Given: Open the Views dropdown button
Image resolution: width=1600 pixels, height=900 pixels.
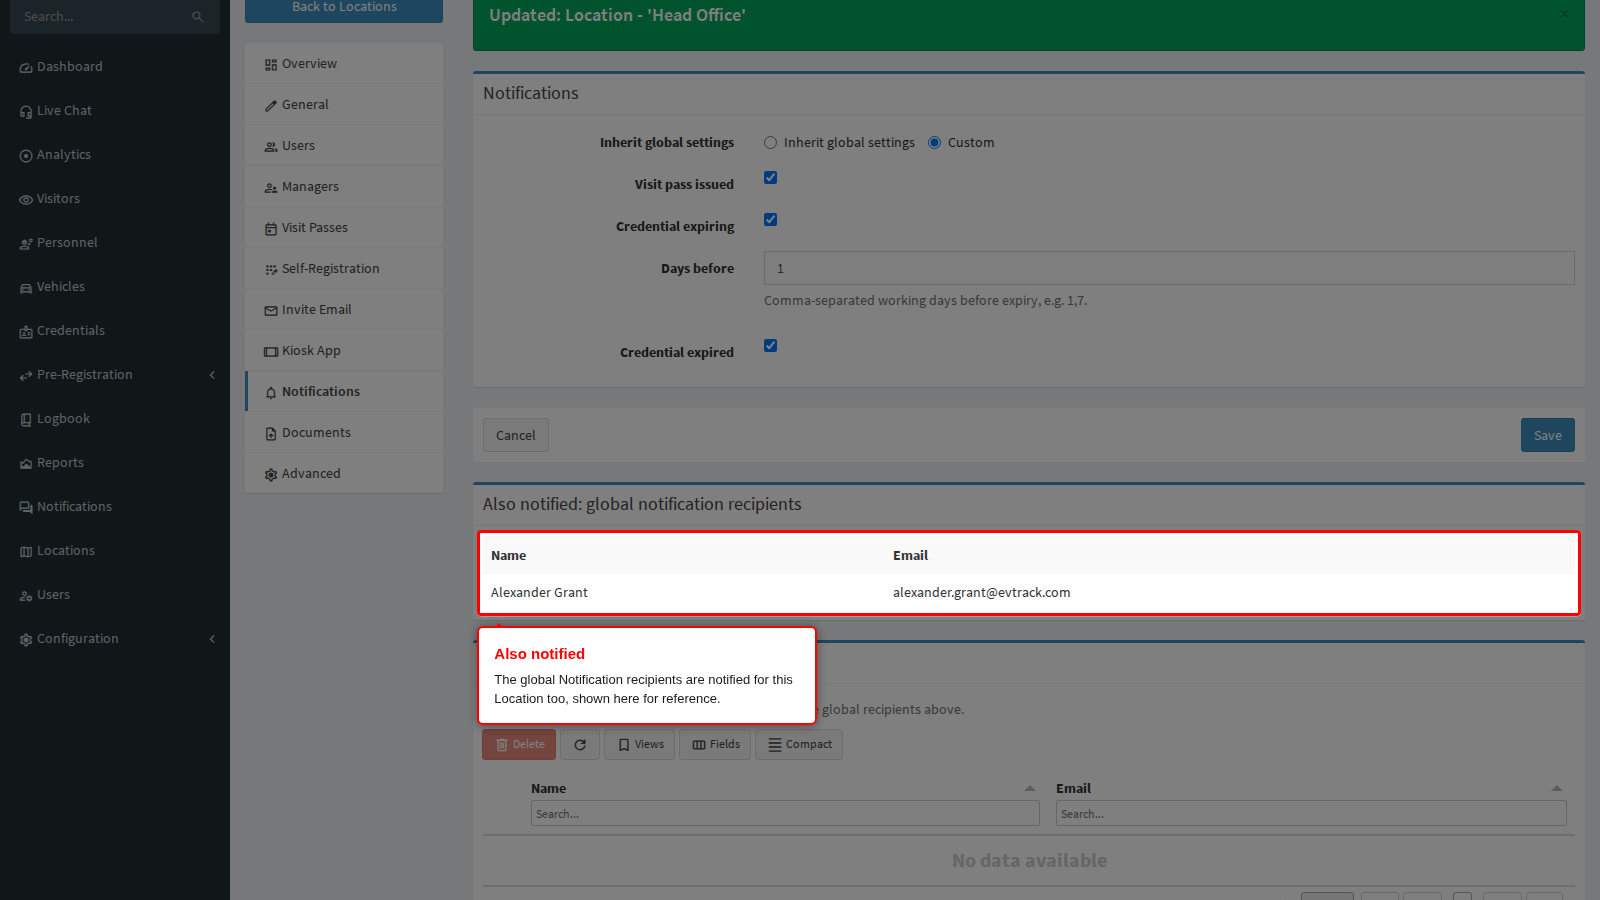Looking at the screenshot, I should (x=640, y=745).
